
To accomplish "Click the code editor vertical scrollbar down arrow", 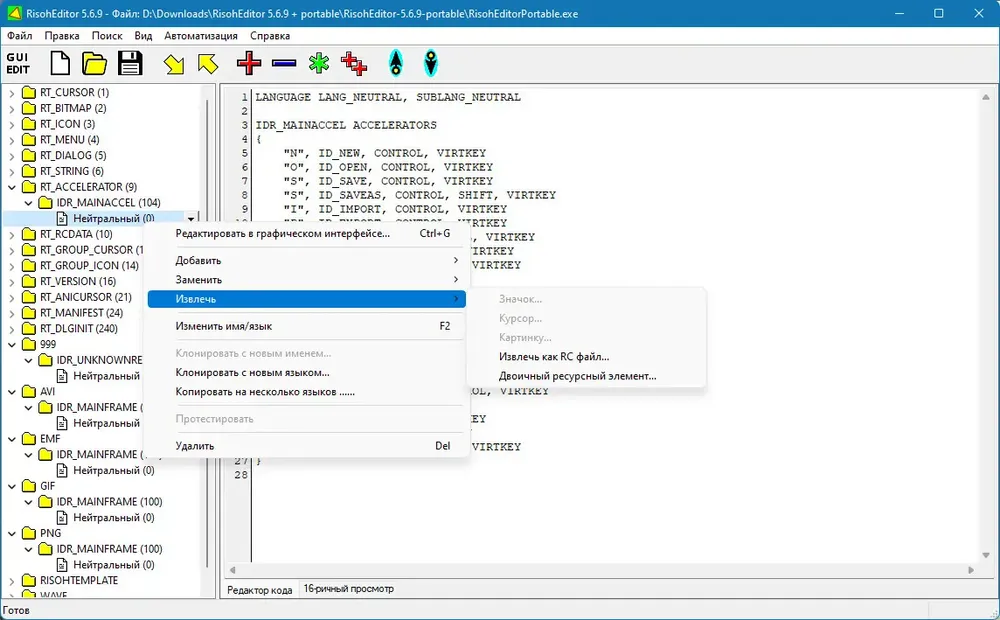I will (x=986, y=555).
